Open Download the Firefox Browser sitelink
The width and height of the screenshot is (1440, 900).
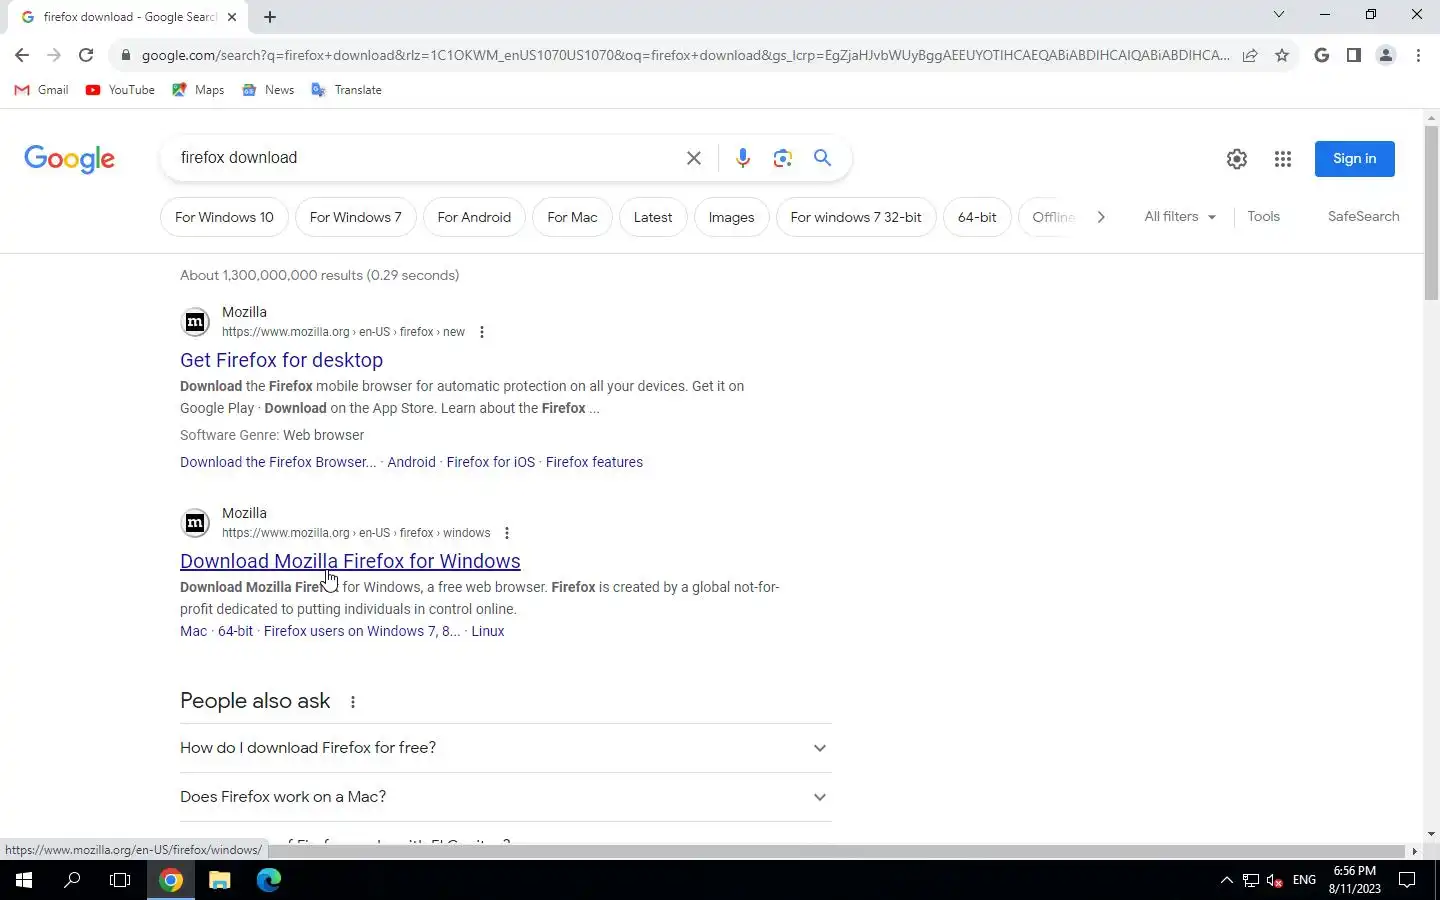pos(278,462)
